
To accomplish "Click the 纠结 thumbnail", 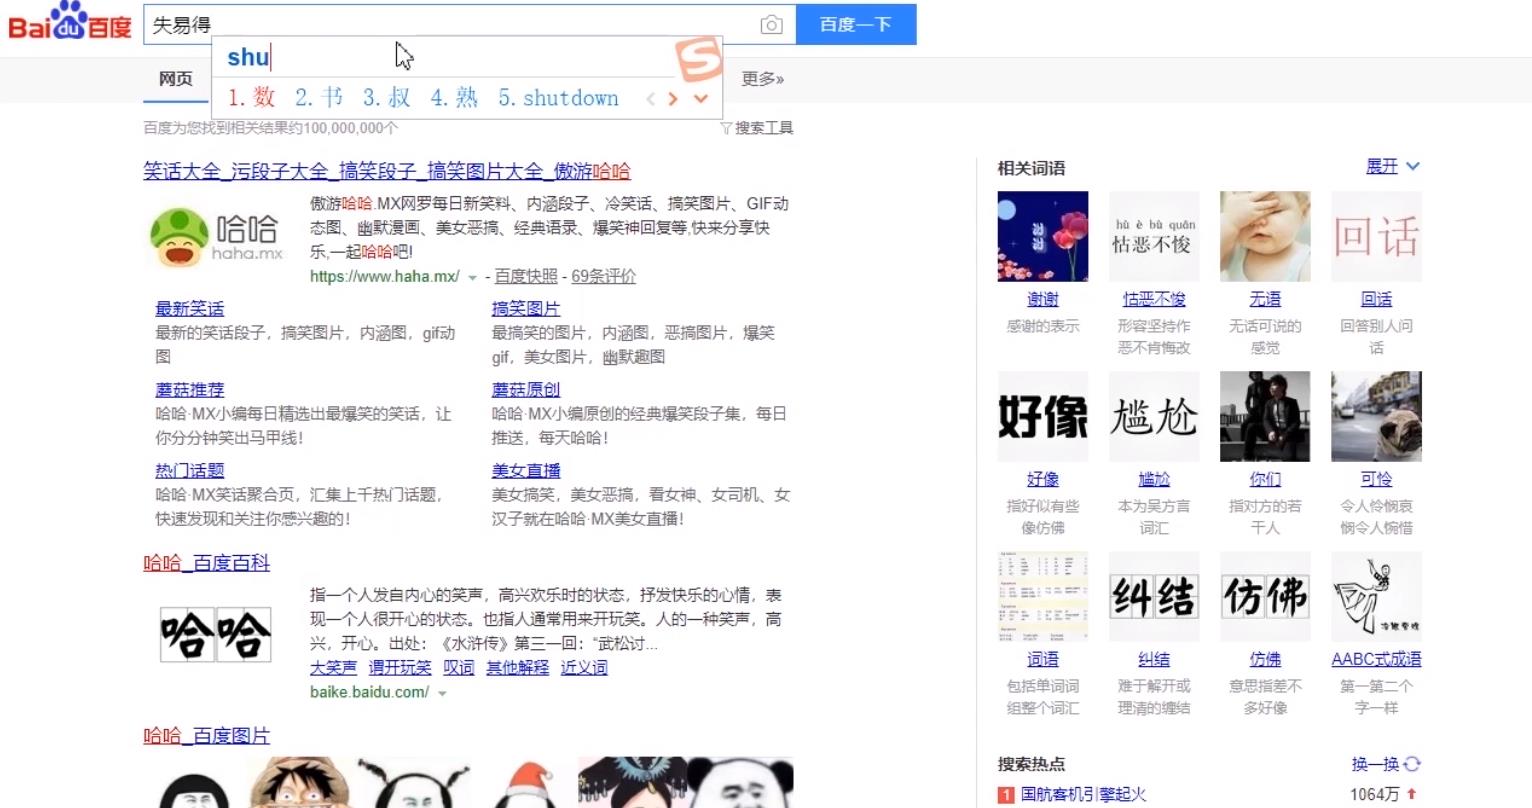I will 1154,596.
